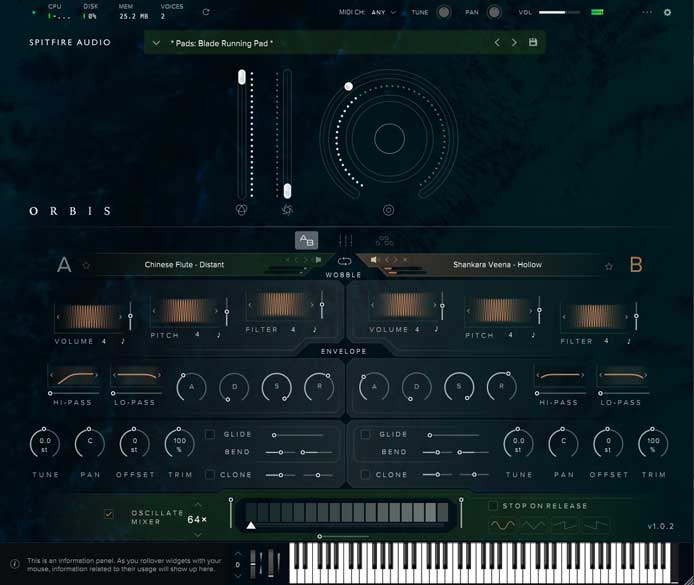Click the B layer letter
694x585 pixels.
click(x=636, y=265)
